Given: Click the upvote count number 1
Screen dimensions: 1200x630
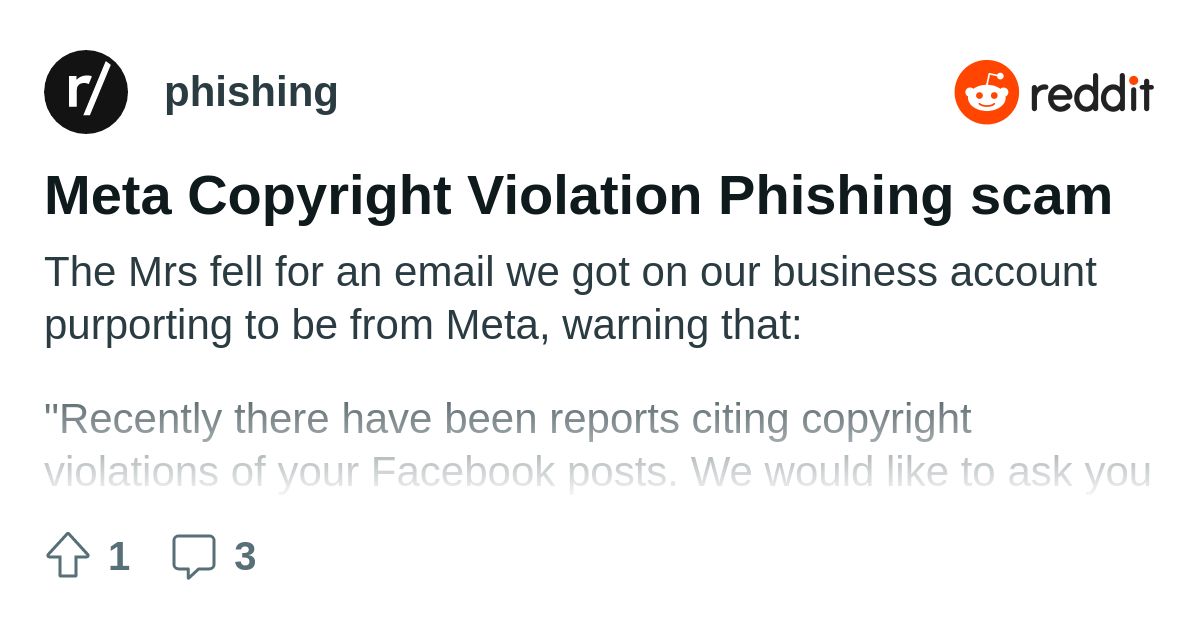Looking at the screenshot, I should click(119, 556).
